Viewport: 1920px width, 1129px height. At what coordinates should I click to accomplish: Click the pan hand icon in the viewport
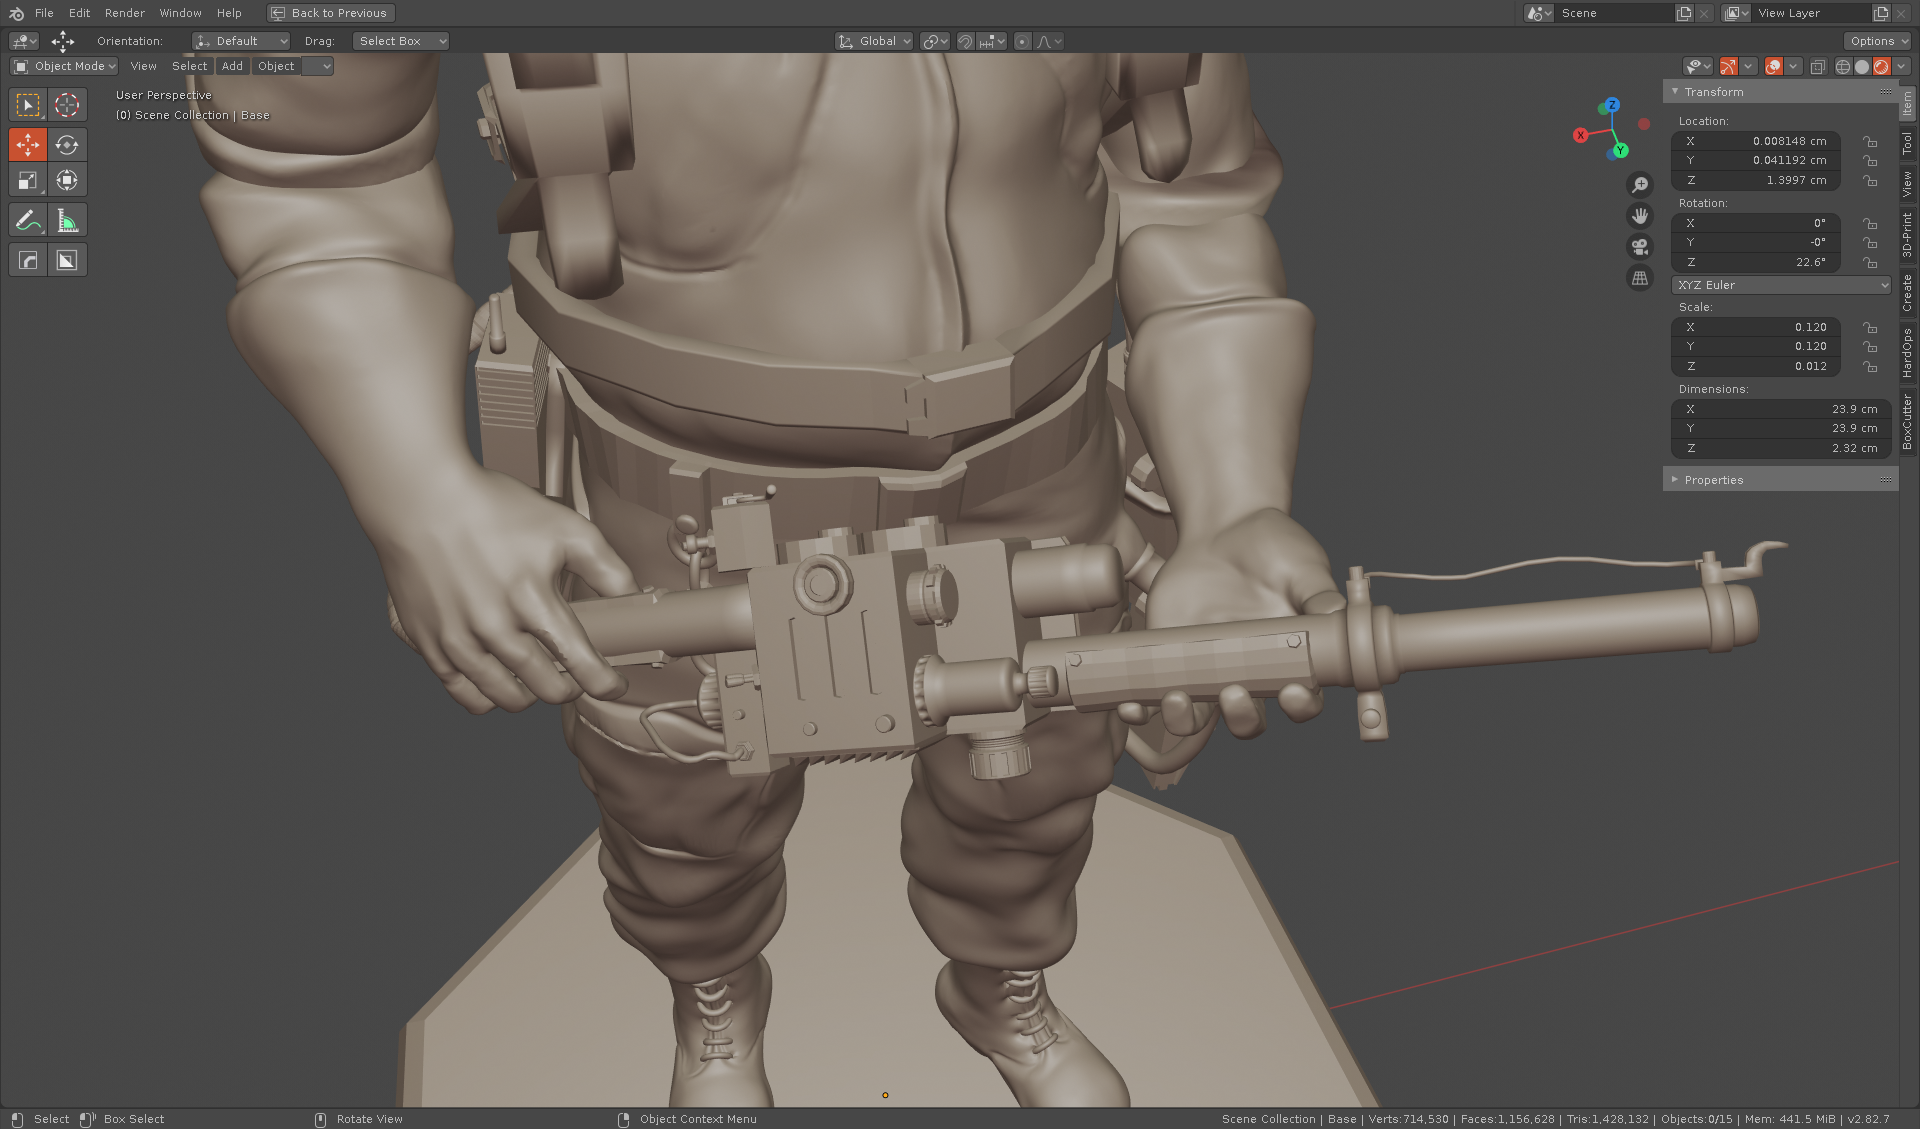[x=1640, y=215]
